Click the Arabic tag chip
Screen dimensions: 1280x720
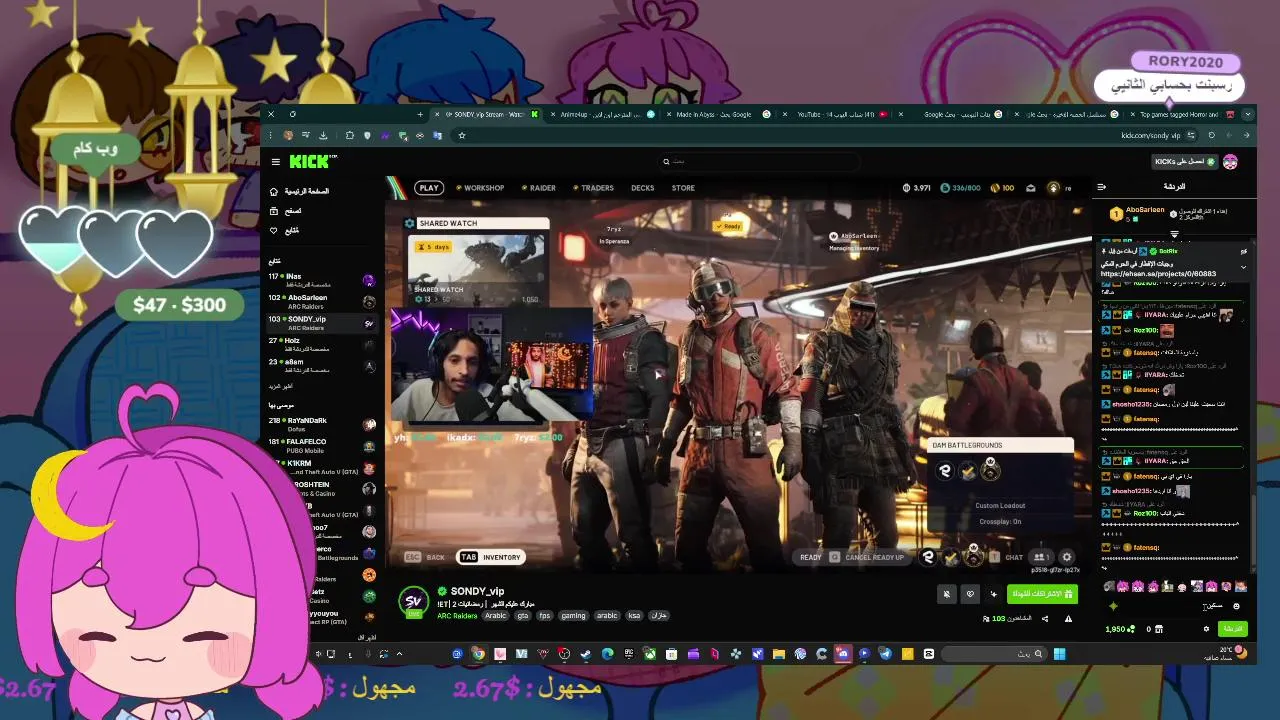[496, 616]
